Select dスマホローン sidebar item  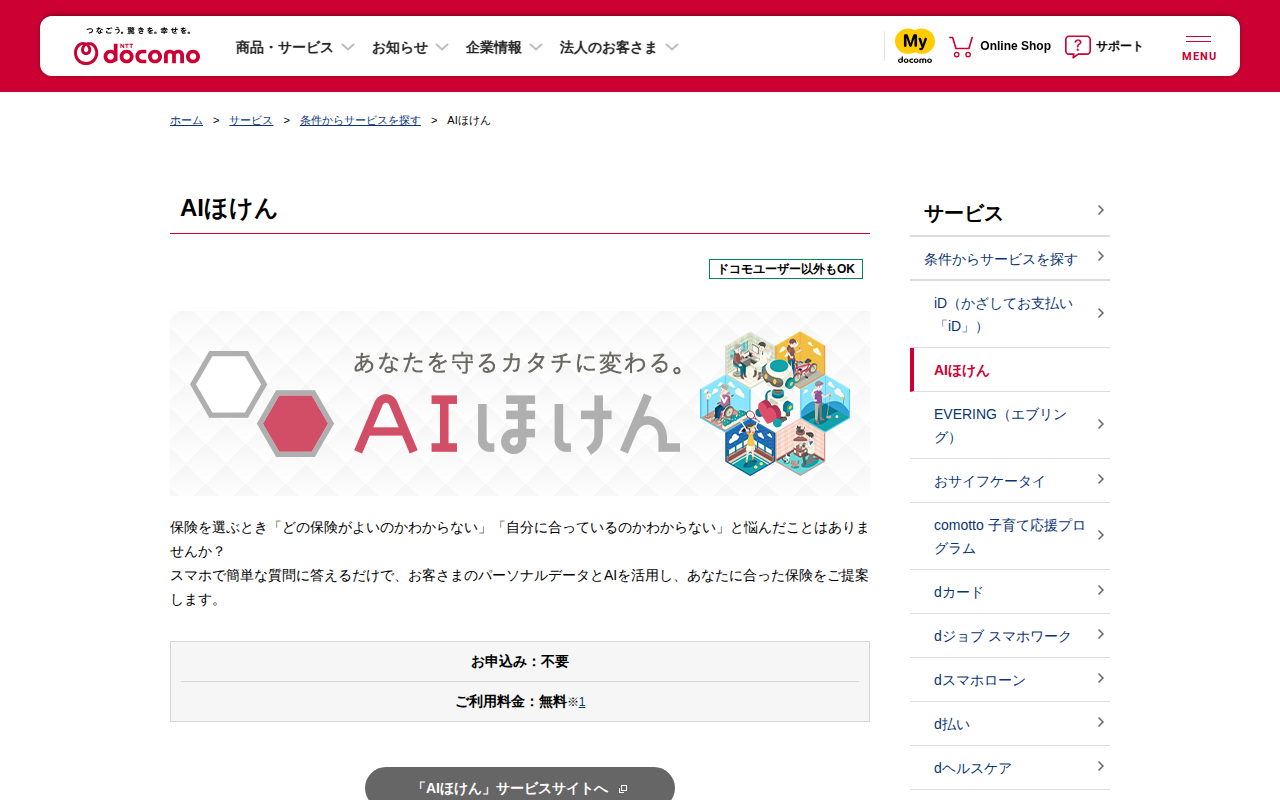[x=1010, y=680]
